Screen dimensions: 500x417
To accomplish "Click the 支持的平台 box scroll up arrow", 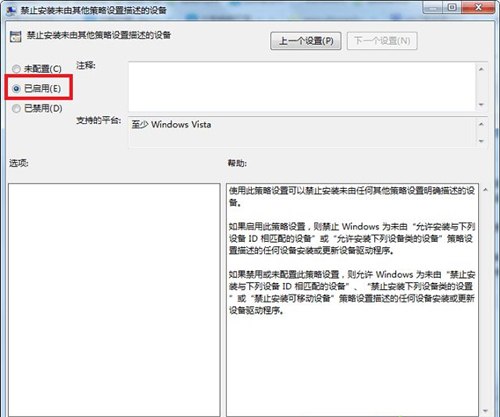I will click(x=481, y=124).
